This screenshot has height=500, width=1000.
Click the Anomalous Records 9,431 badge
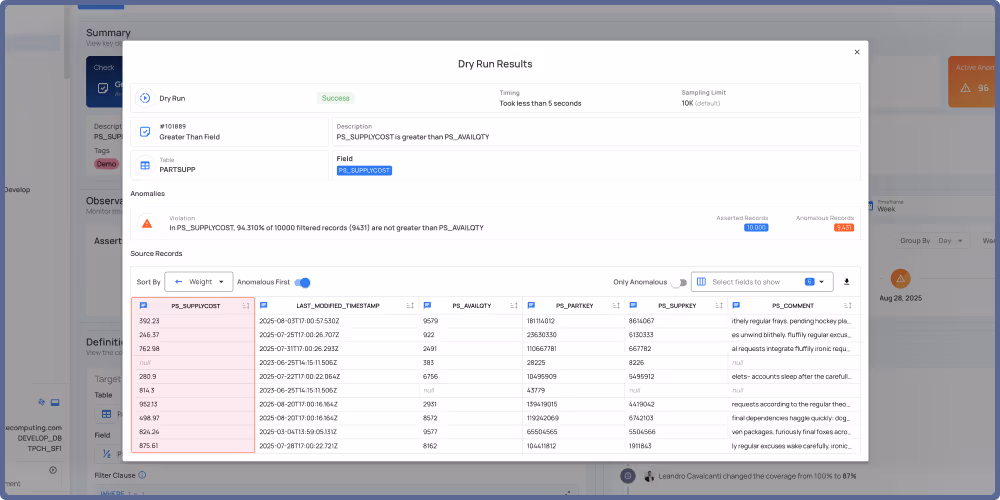point(844,227)
